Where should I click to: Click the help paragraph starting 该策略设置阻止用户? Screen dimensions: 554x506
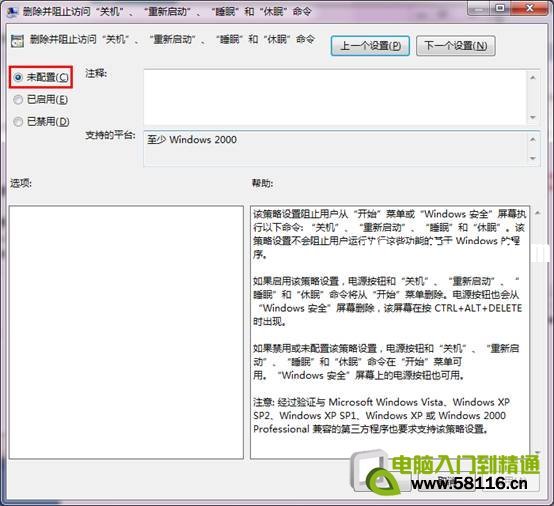point(389,234)
